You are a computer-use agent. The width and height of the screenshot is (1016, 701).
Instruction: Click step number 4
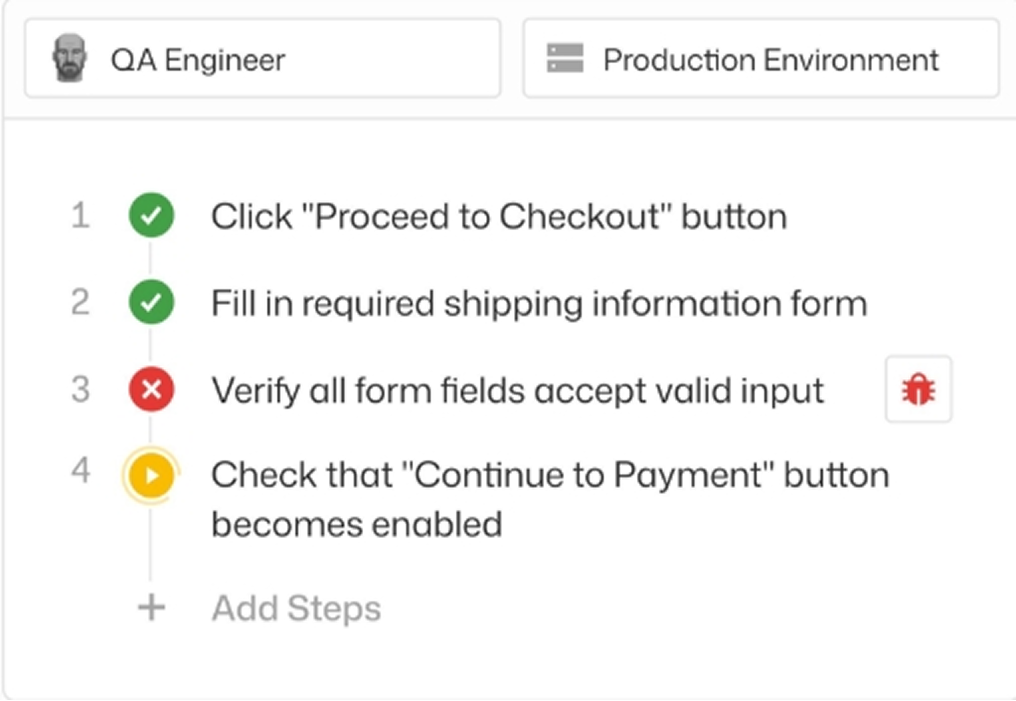pos(80,470)
